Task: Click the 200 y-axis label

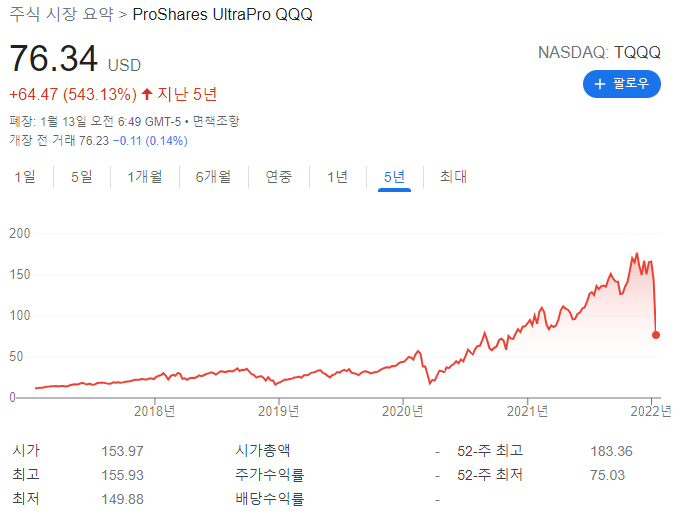Action: 20,233
